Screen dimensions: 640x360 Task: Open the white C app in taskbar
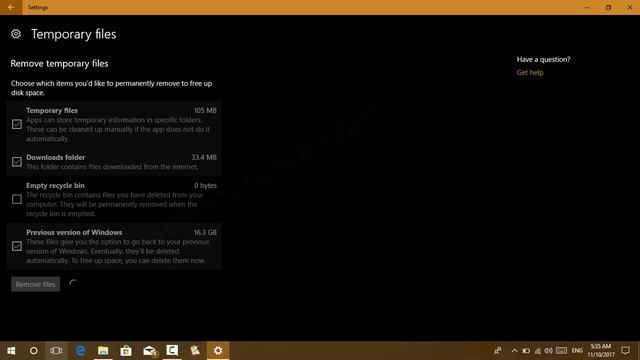pyautogui.click(x=172, y=351)
